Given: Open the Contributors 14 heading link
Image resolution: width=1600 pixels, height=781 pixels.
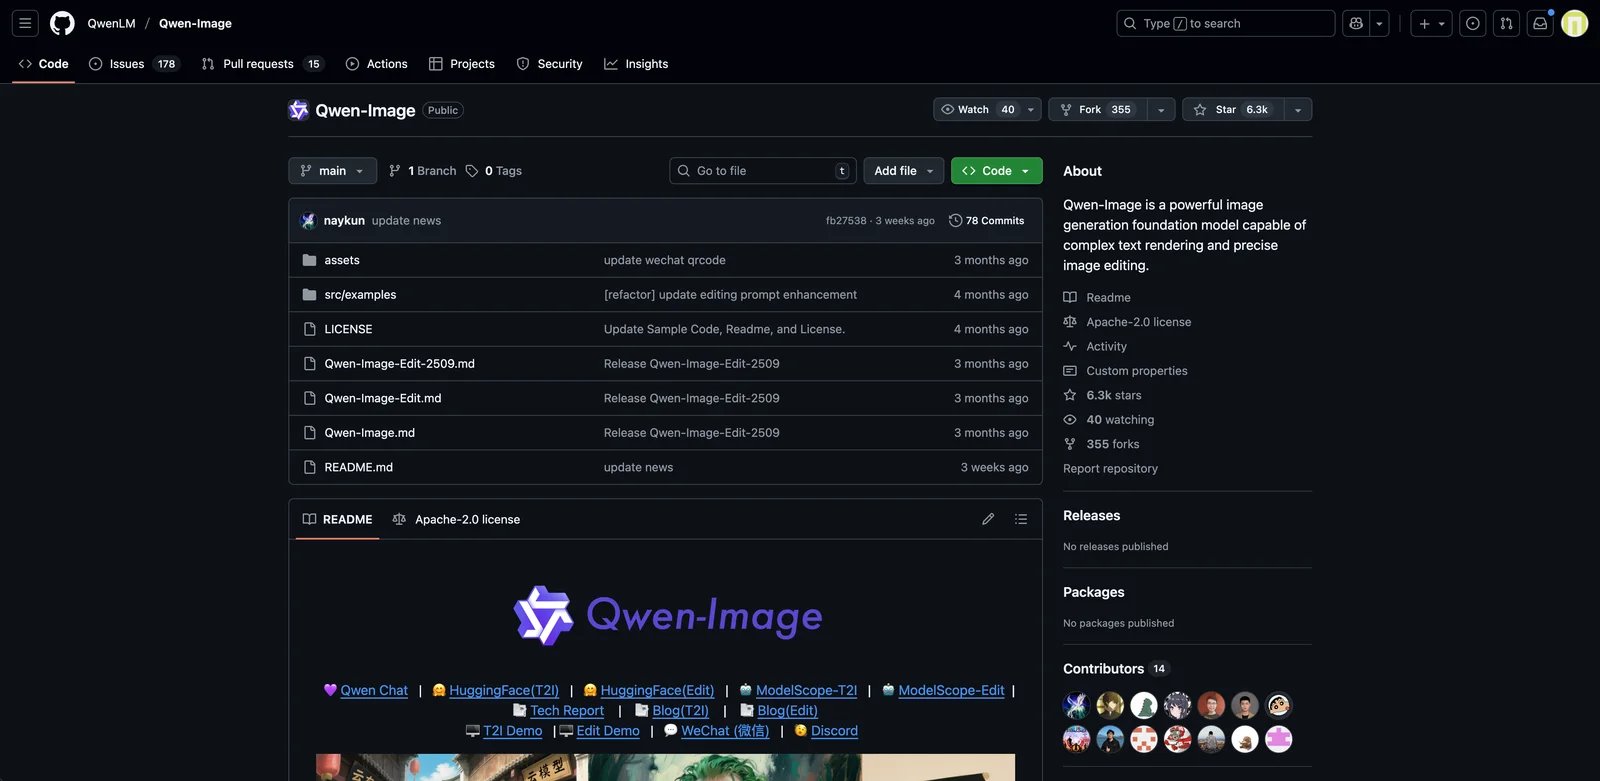Looking at the screenshot, I should click(1115, 669).
